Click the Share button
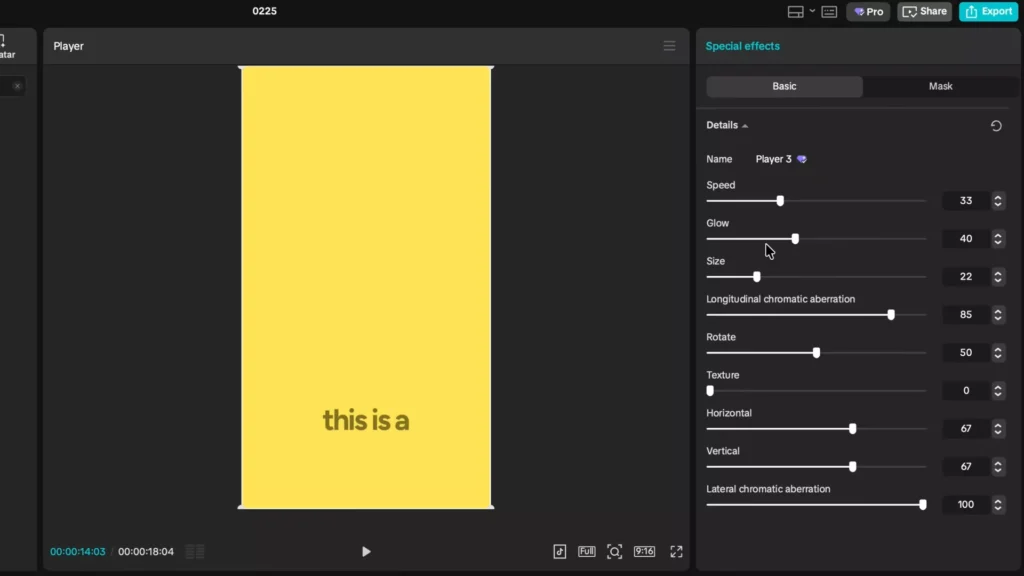 point(924,11)
